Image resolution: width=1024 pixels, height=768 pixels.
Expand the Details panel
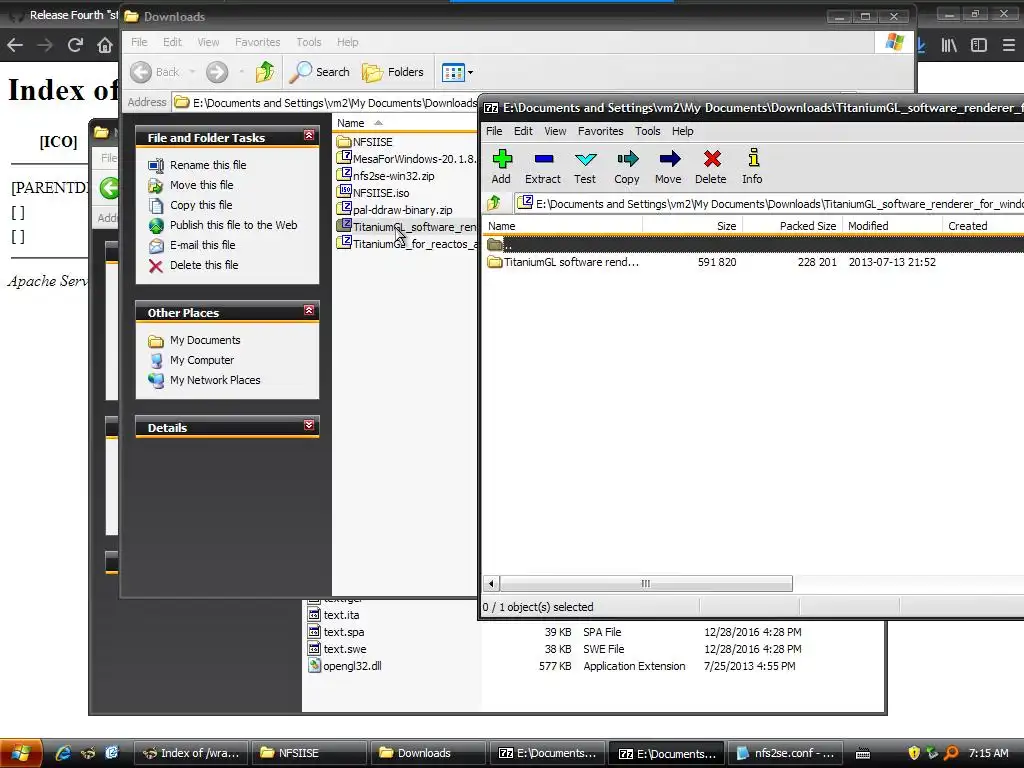309,425
